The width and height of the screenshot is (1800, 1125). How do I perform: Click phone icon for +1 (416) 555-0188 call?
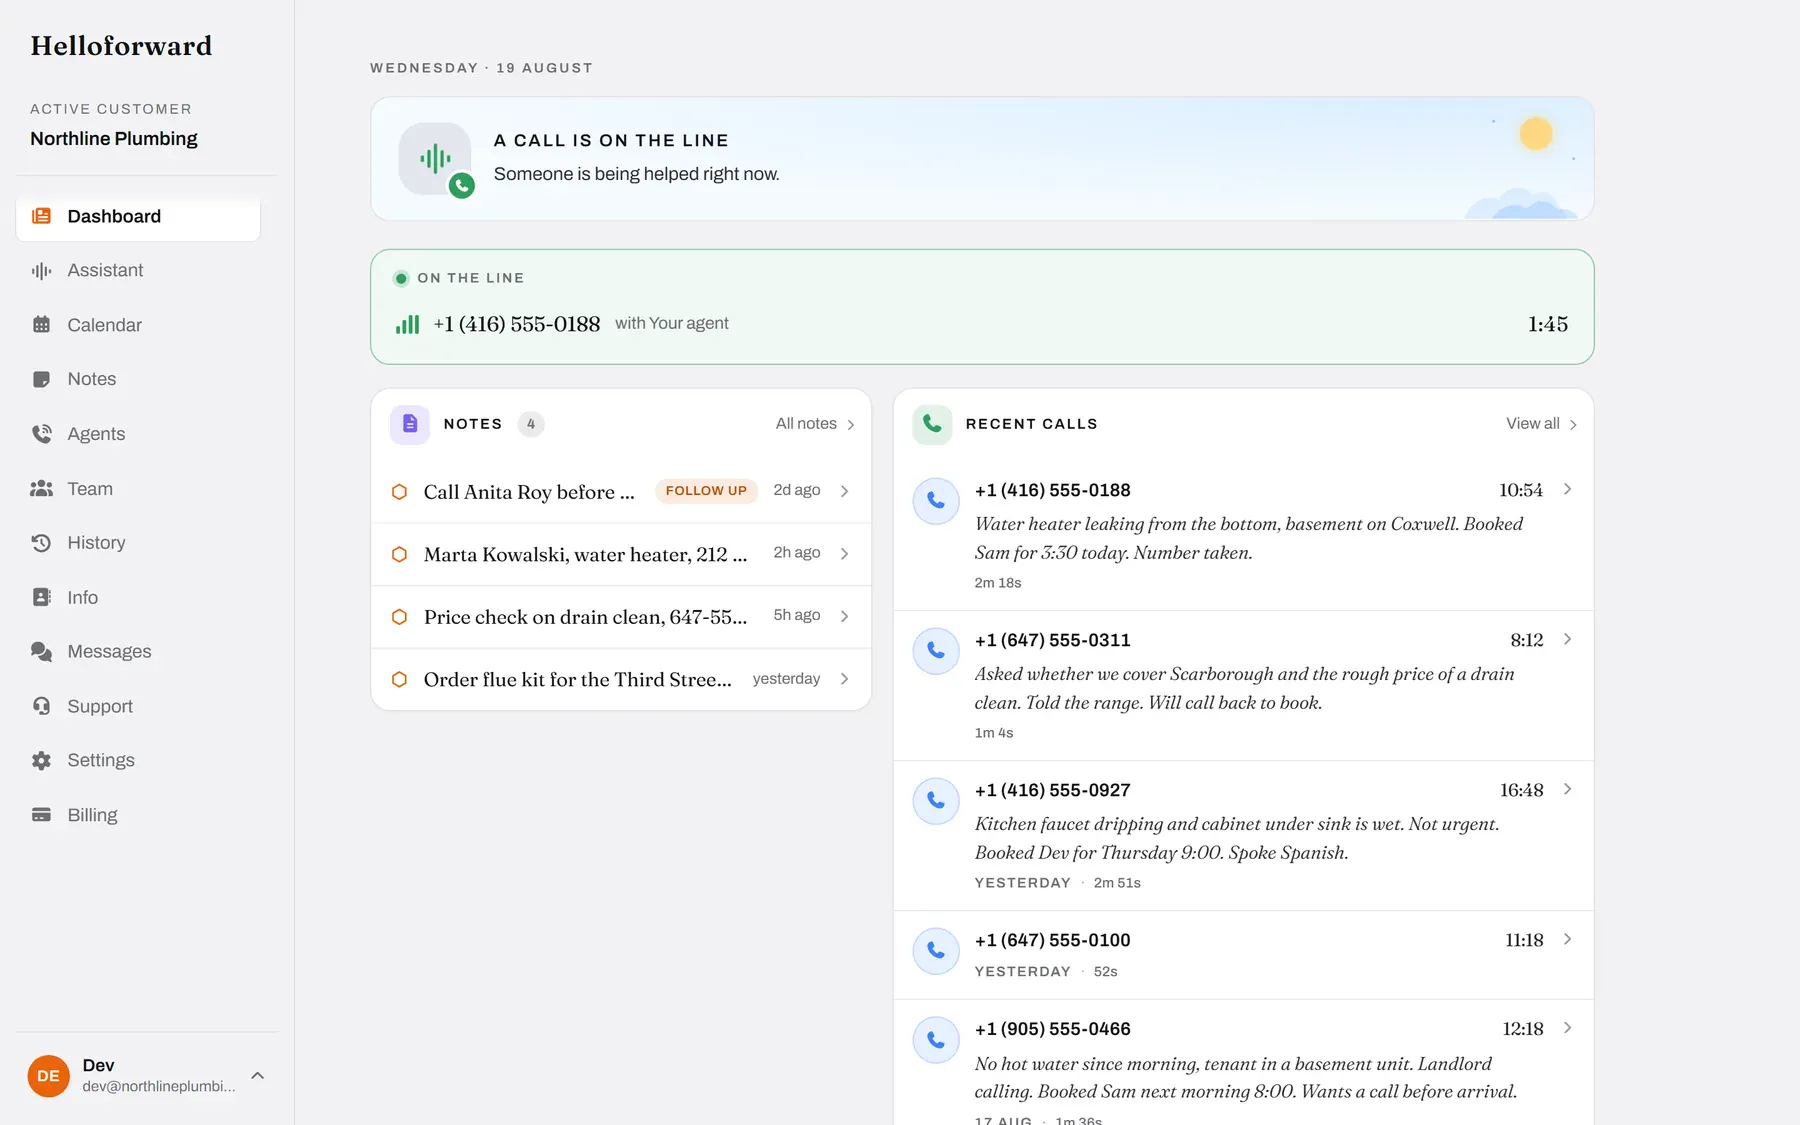point(936,501)
